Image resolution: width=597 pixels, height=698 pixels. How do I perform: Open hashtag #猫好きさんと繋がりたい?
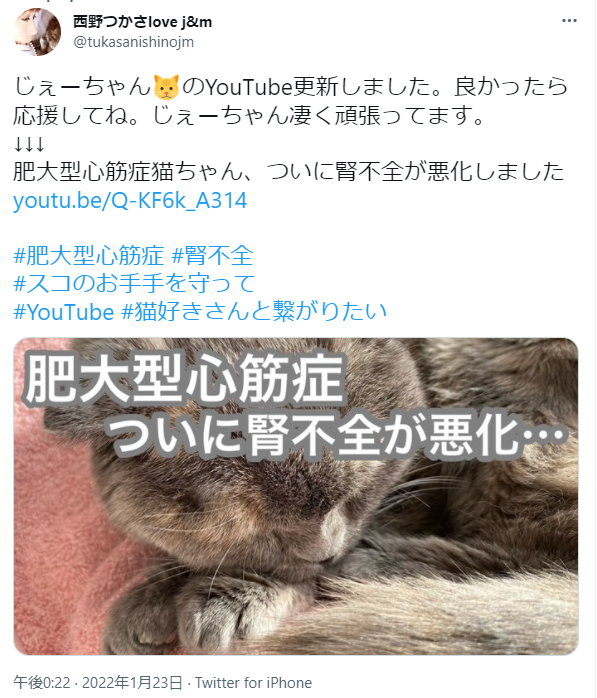[254, 312]
